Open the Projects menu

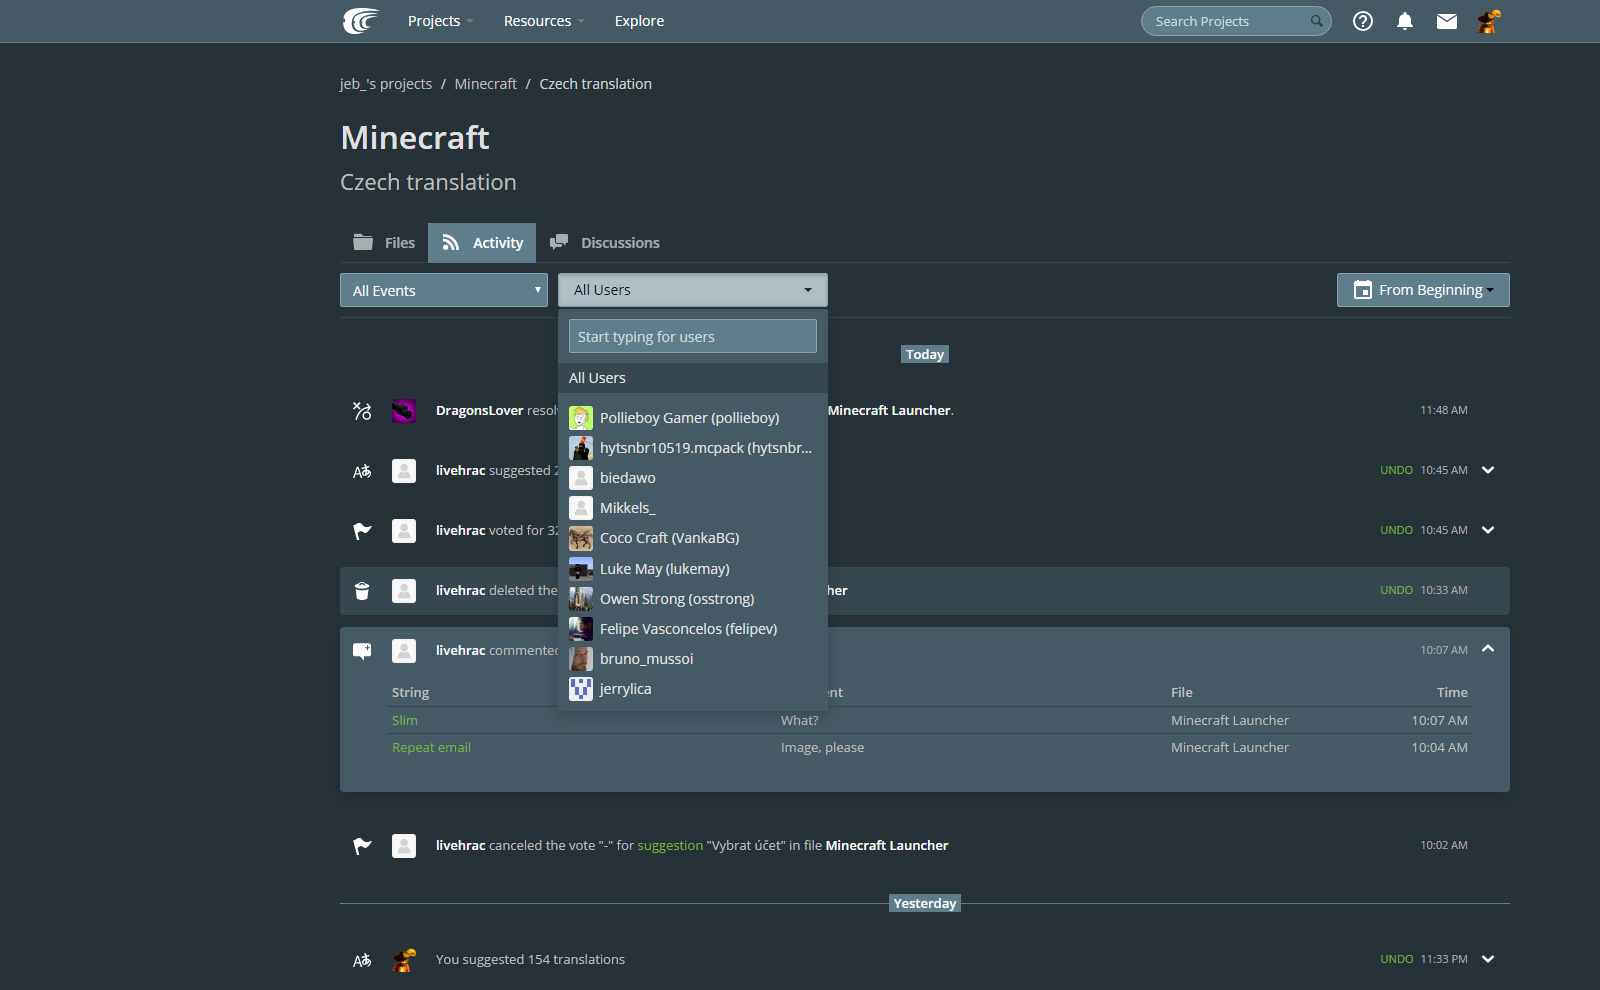(x=440, y=21)
